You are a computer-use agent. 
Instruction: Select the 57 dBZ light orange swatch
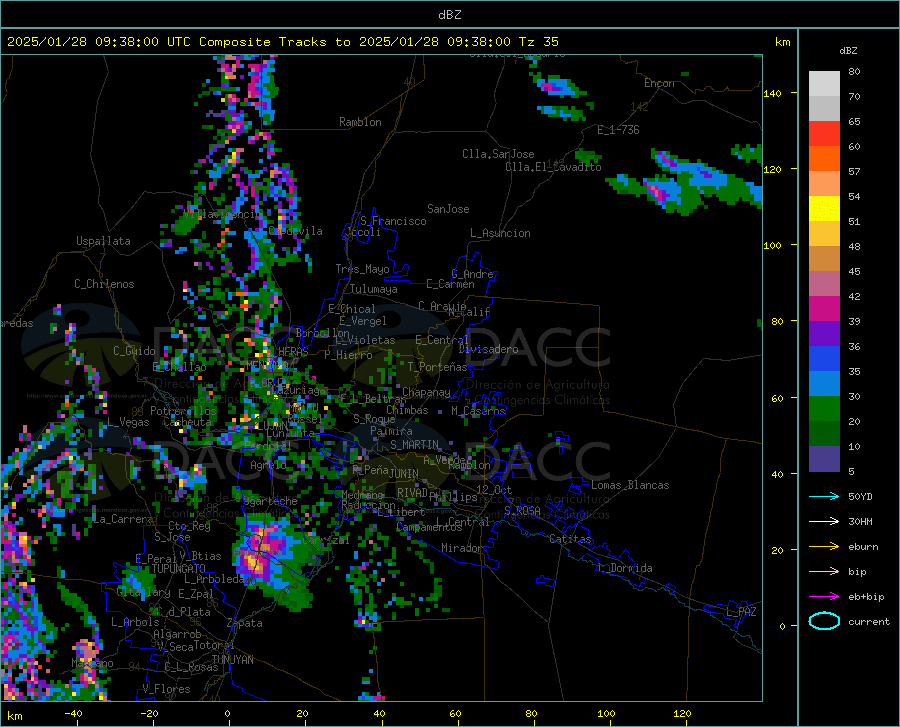pos(824,184)
